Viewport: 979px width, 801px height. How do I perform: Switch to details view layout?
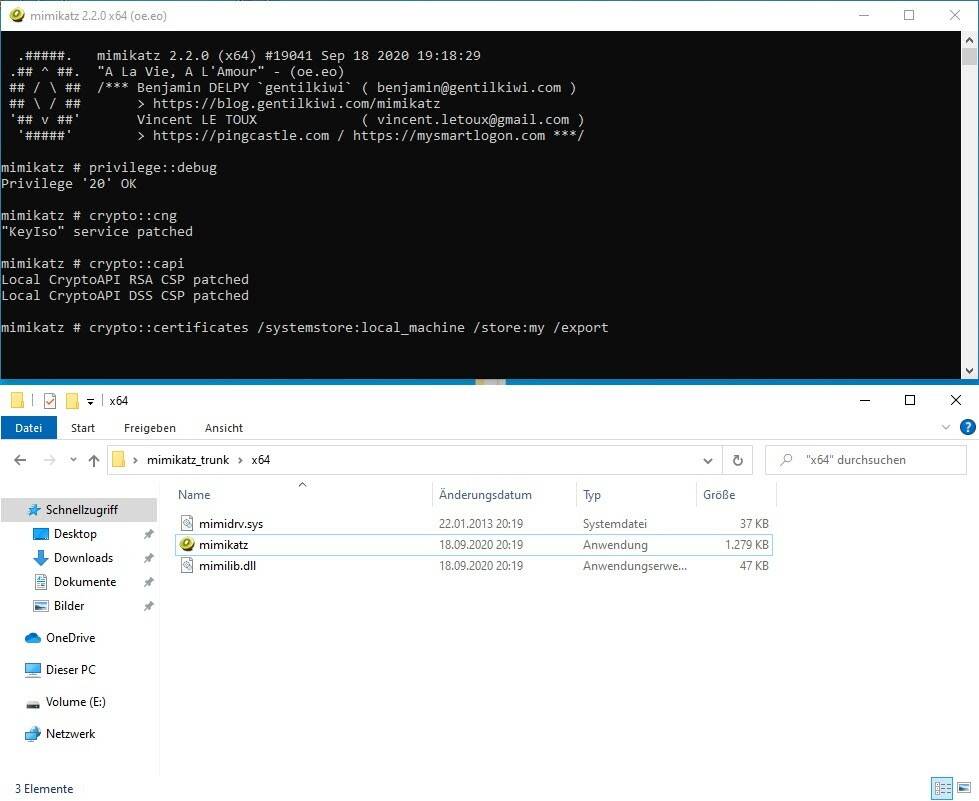point(940,788)
